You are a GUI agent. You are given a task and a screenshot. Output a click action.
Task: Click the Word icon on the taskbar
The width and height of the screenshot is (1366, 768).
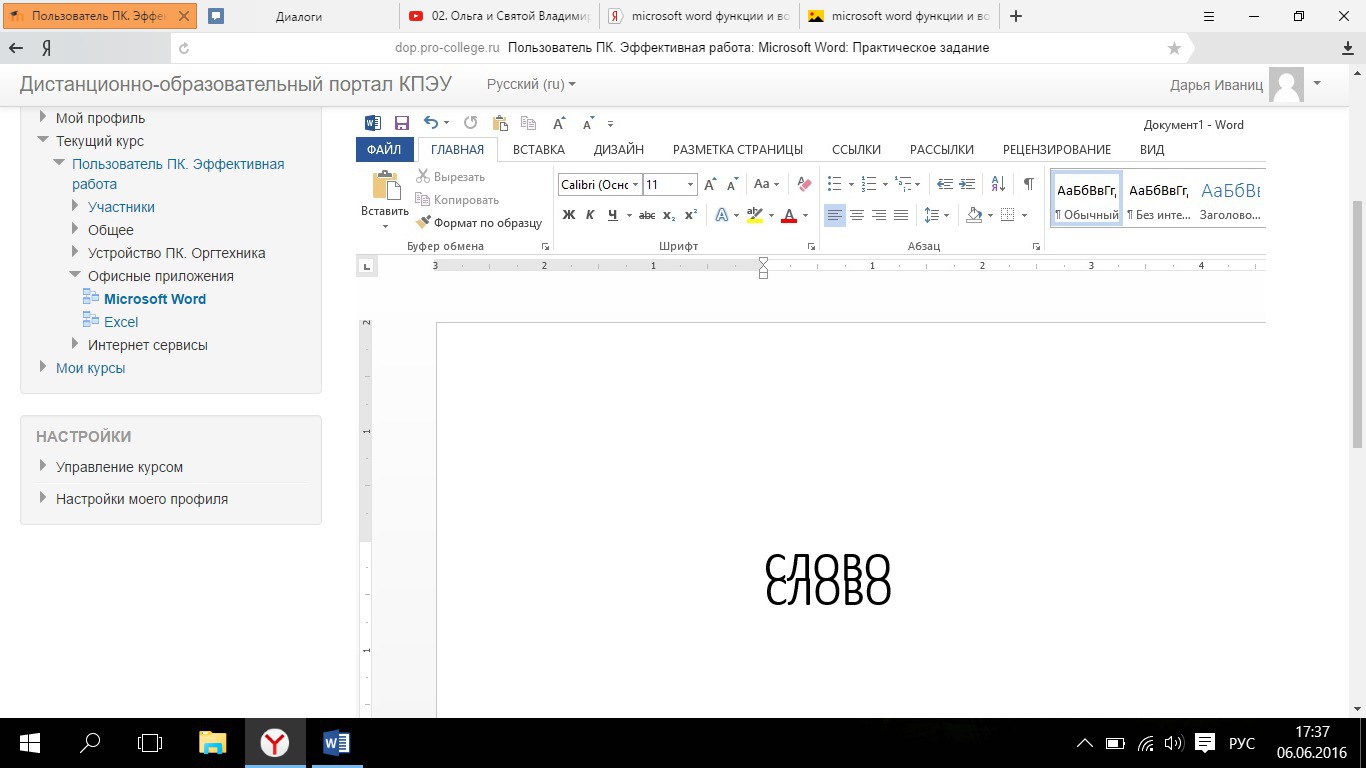click(x=336, y=743)
